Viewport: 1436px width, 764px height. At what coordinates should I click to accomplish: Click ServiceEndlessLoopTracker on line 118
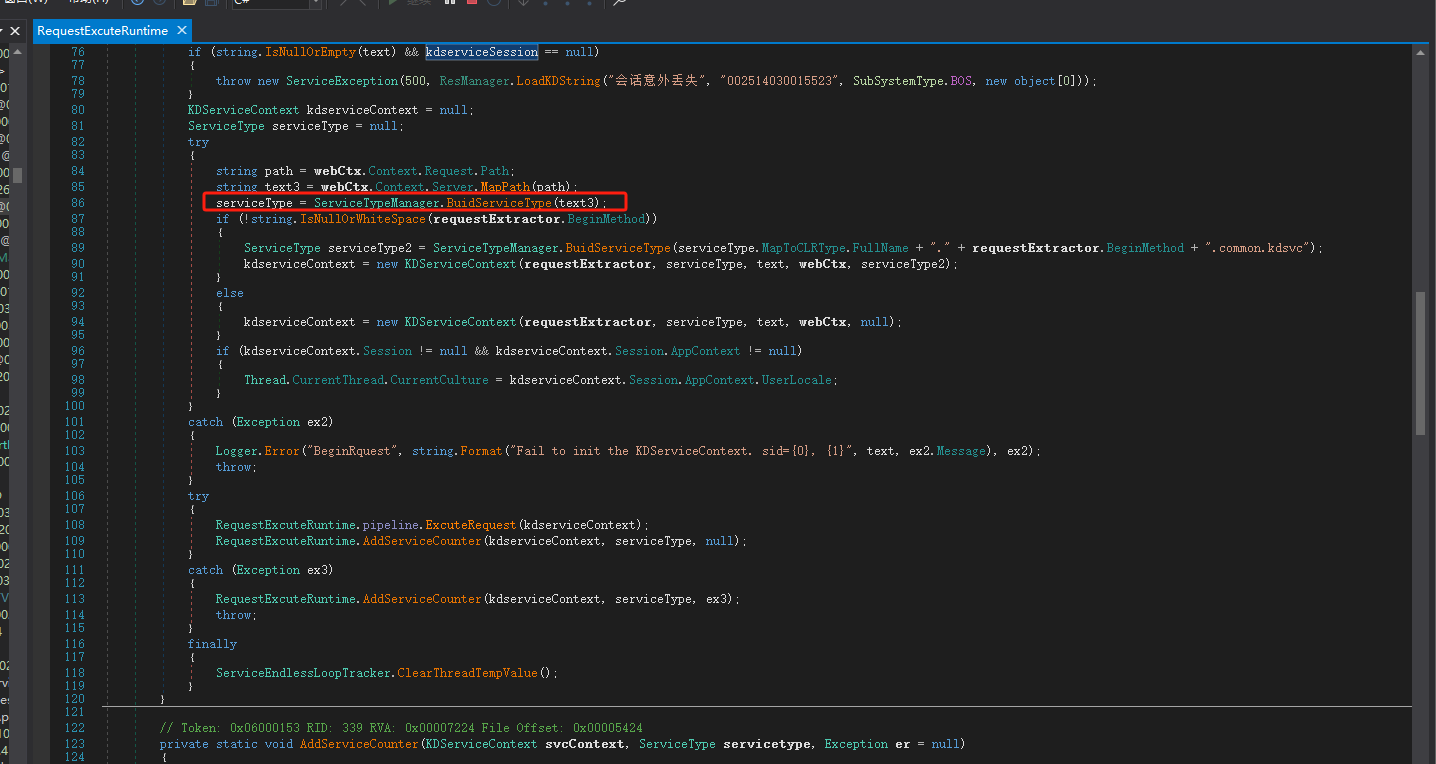[303, 673]
